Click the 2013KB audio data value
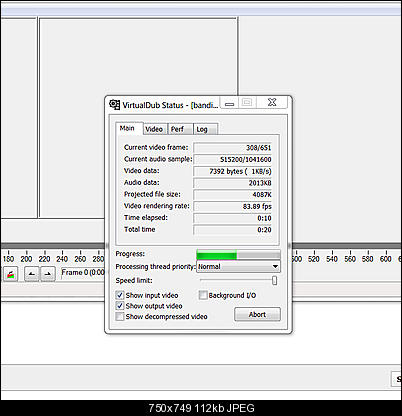Image resolution: width=402 pixels, height=416 pixels. point(260,183)
